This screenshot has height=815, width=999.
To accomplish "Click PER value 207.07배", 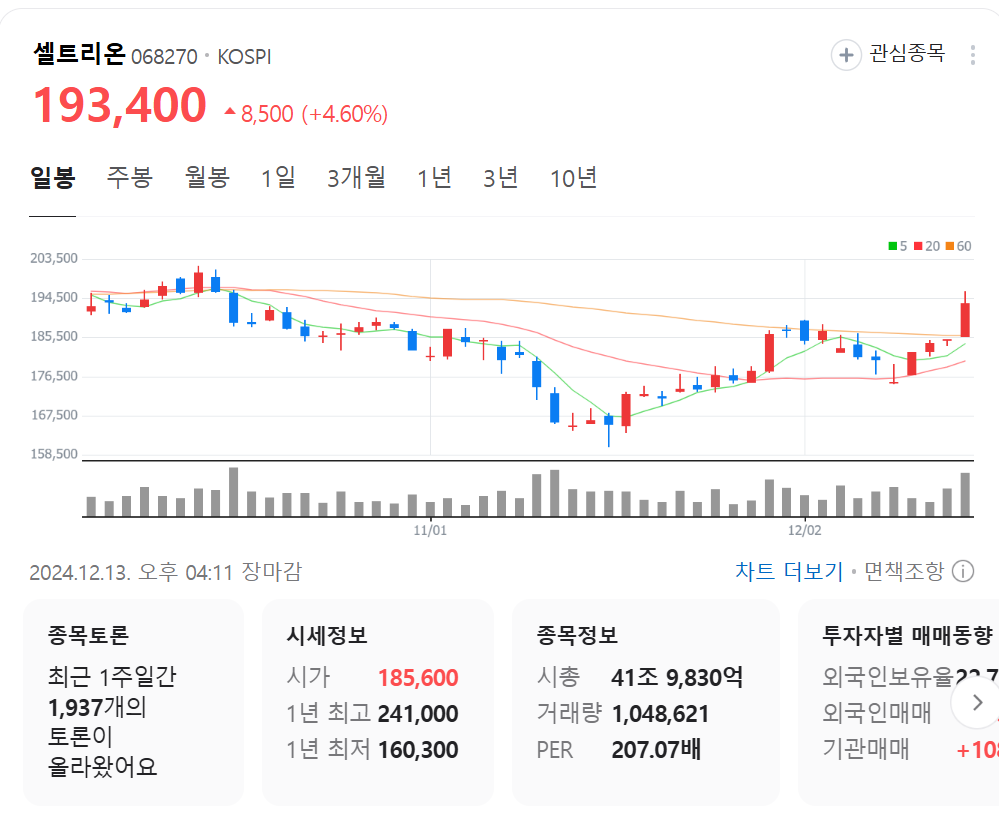I will 656,750.
